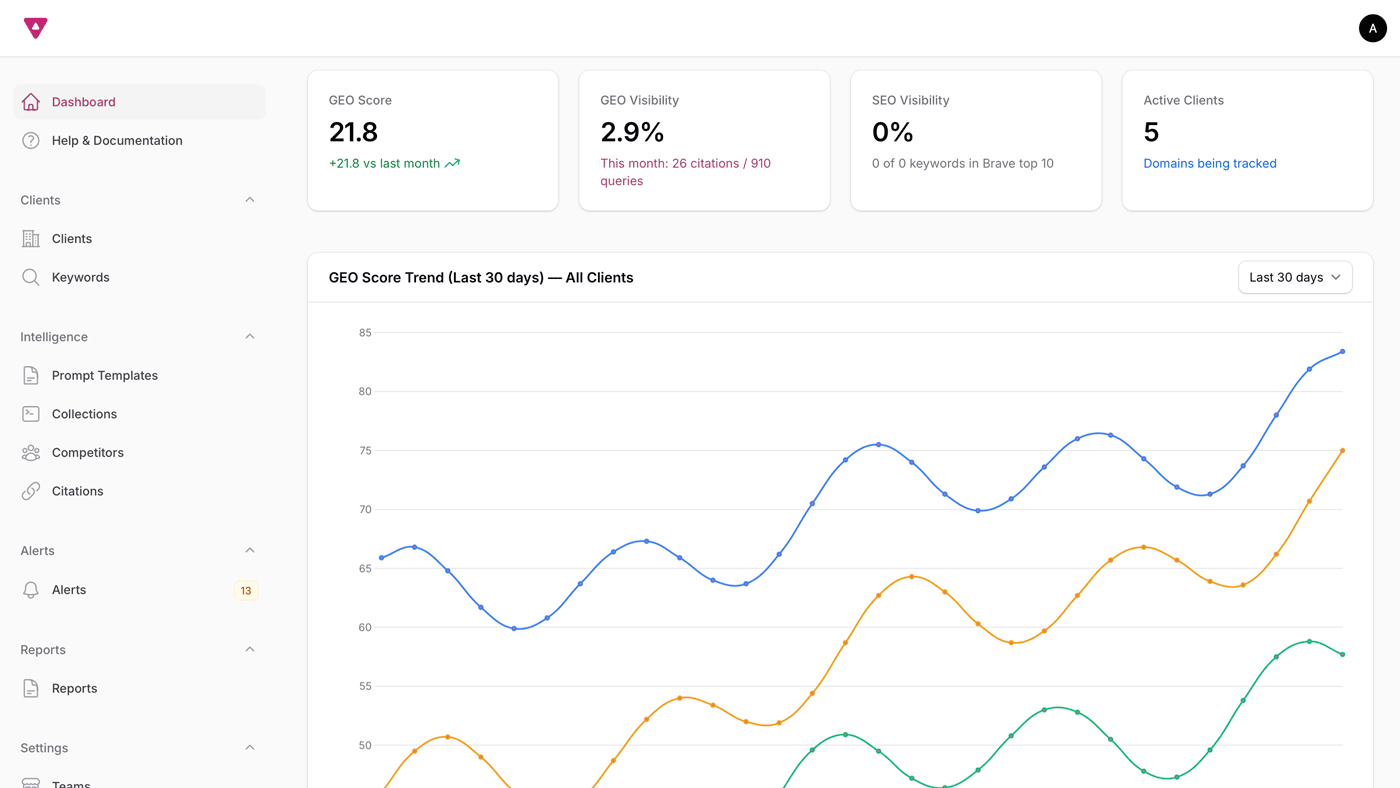Click the Reports page icon

[30, 688]
